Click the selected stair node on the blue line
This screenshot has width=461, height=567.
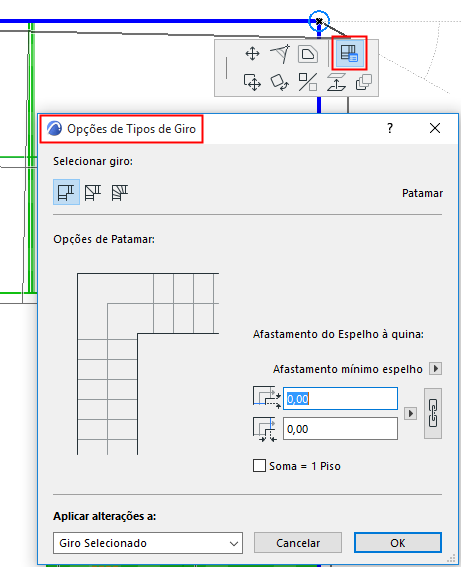pos(319,21)
